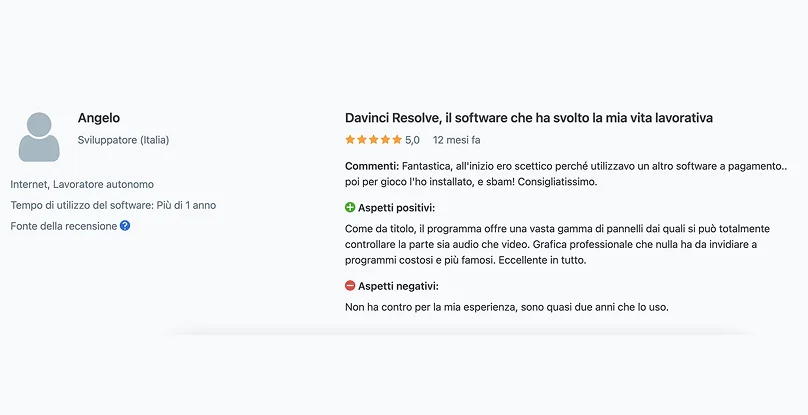
Task: Click Angelo's gray avatar picture
Action: coord(39,137)
